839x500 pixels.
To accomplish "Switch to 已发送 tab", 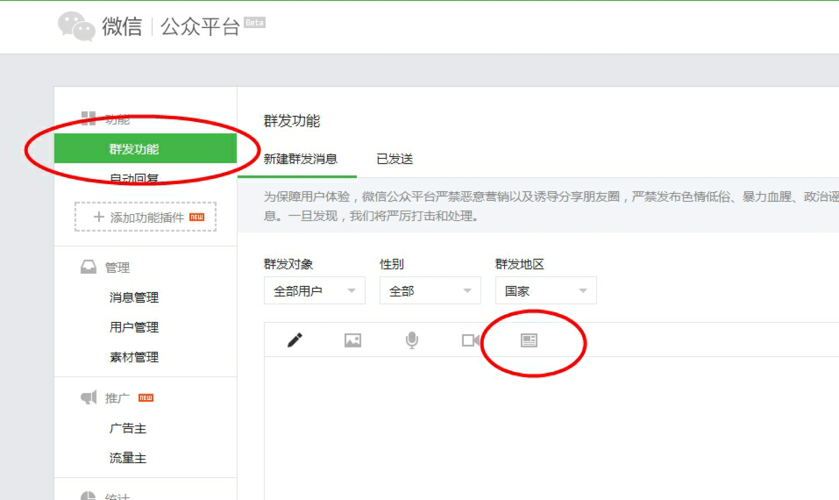I will (395, 159).
